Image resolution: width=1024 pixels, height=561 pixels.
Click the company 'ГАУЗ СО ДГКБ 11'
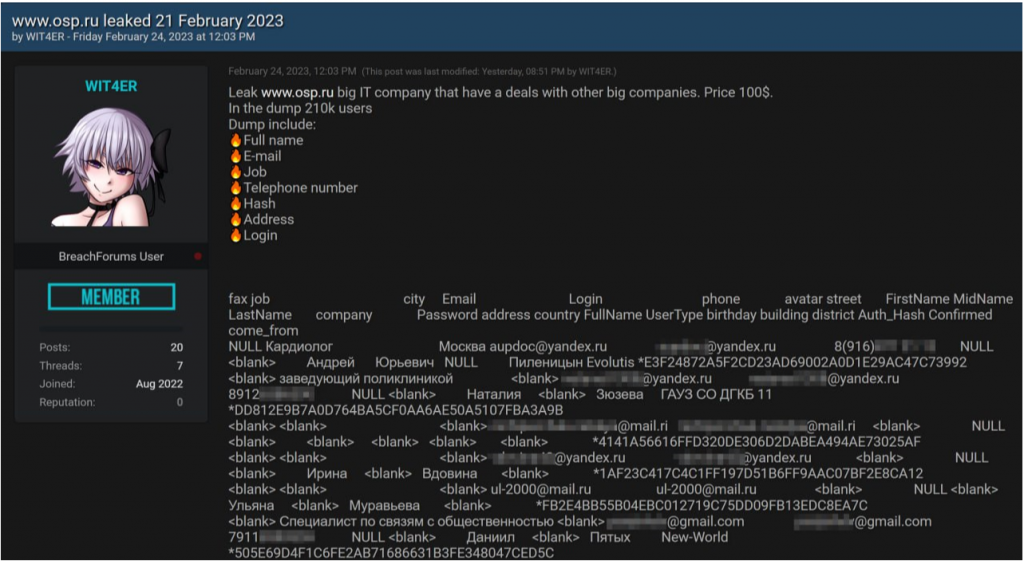[x=716, y=394]
